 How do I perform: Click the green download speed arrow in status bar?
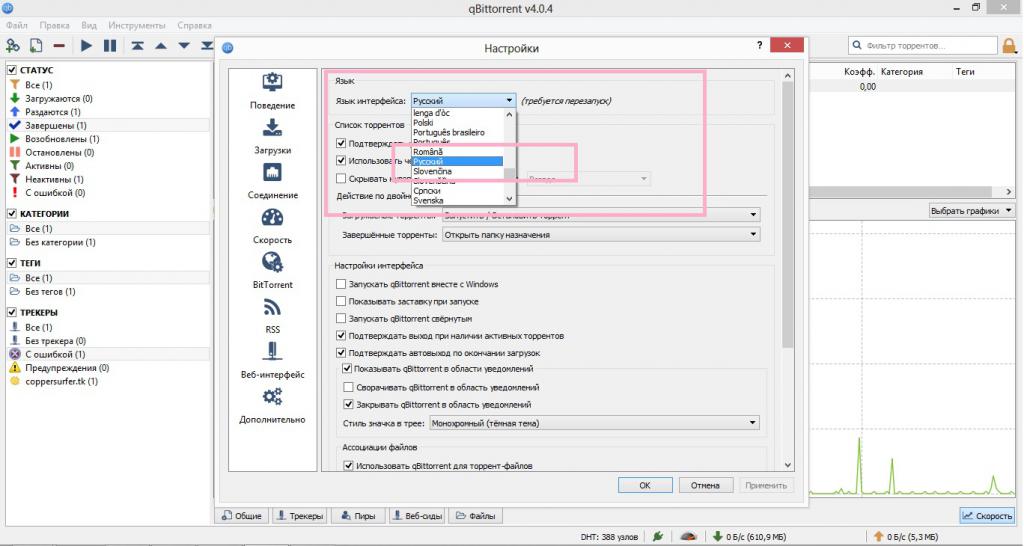tap(717, 537)
